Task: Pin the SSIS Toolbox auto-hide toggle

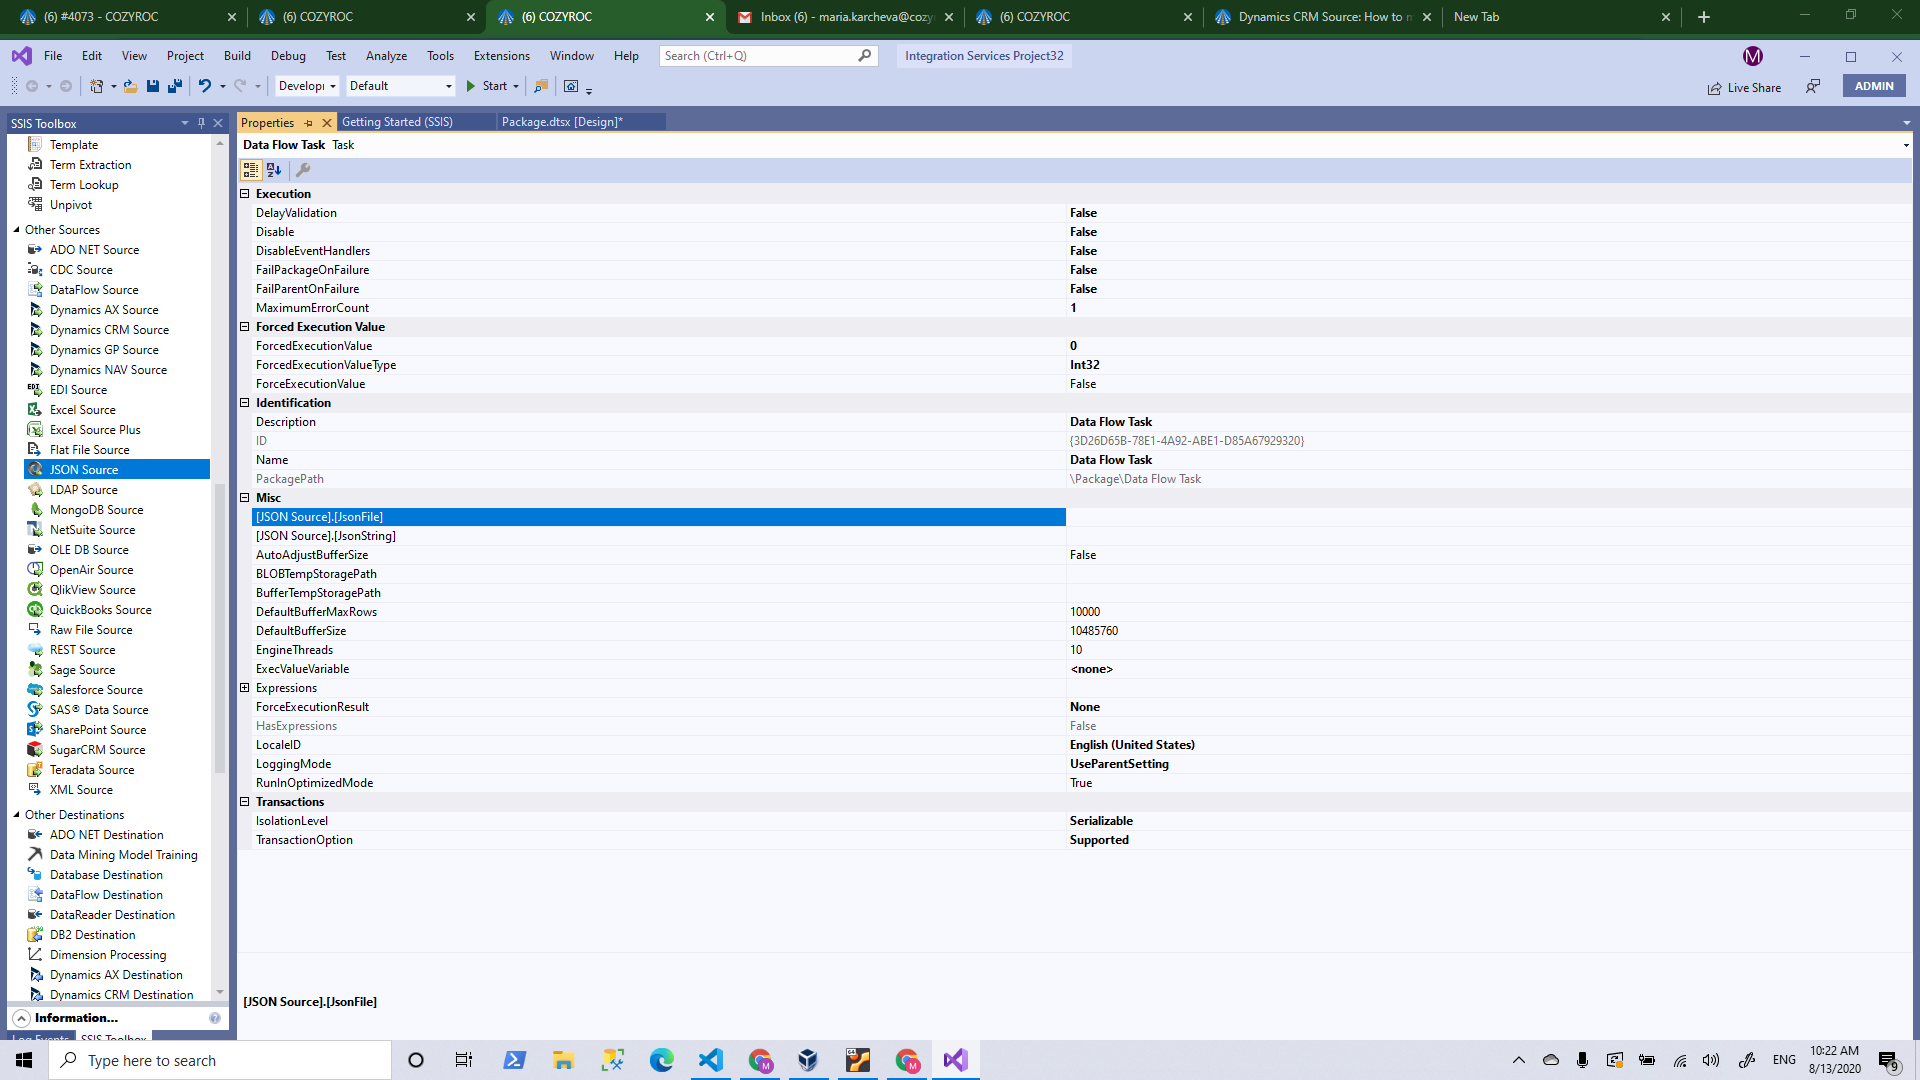Action: pyautogui.click(x=201, y=123)
